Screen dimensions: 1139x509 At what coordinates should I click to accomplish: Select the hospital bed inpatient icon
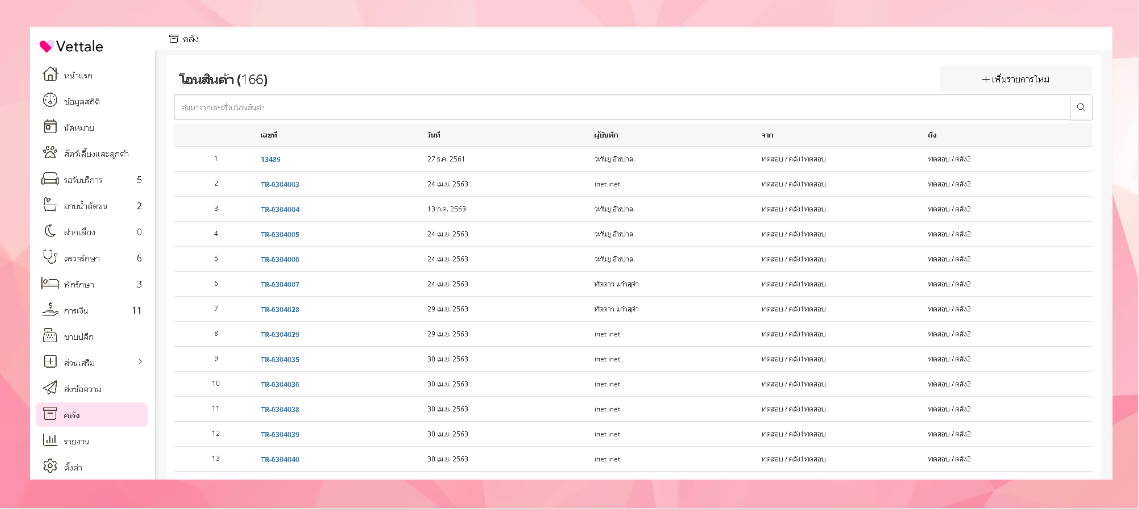pos(50,284)
